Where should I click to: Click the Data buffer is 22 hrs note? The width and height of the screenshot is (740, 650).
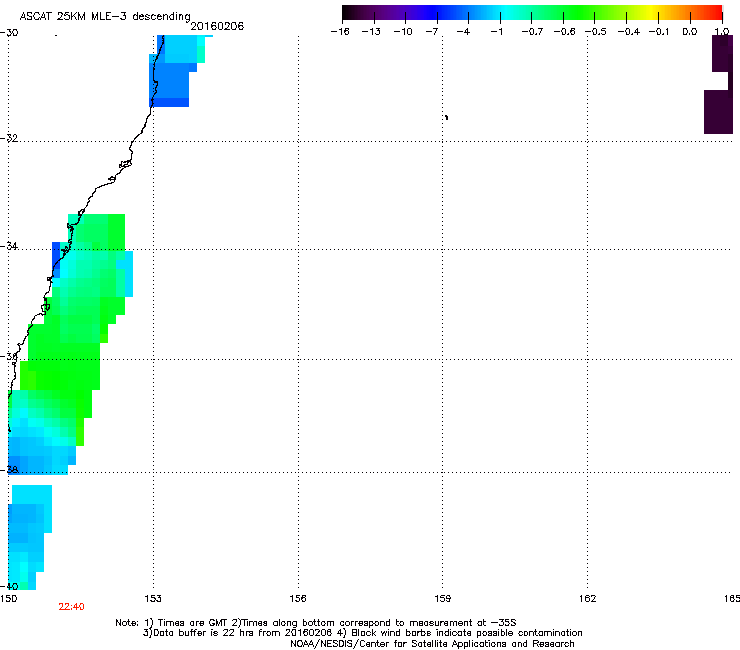(x=362, y=633)
